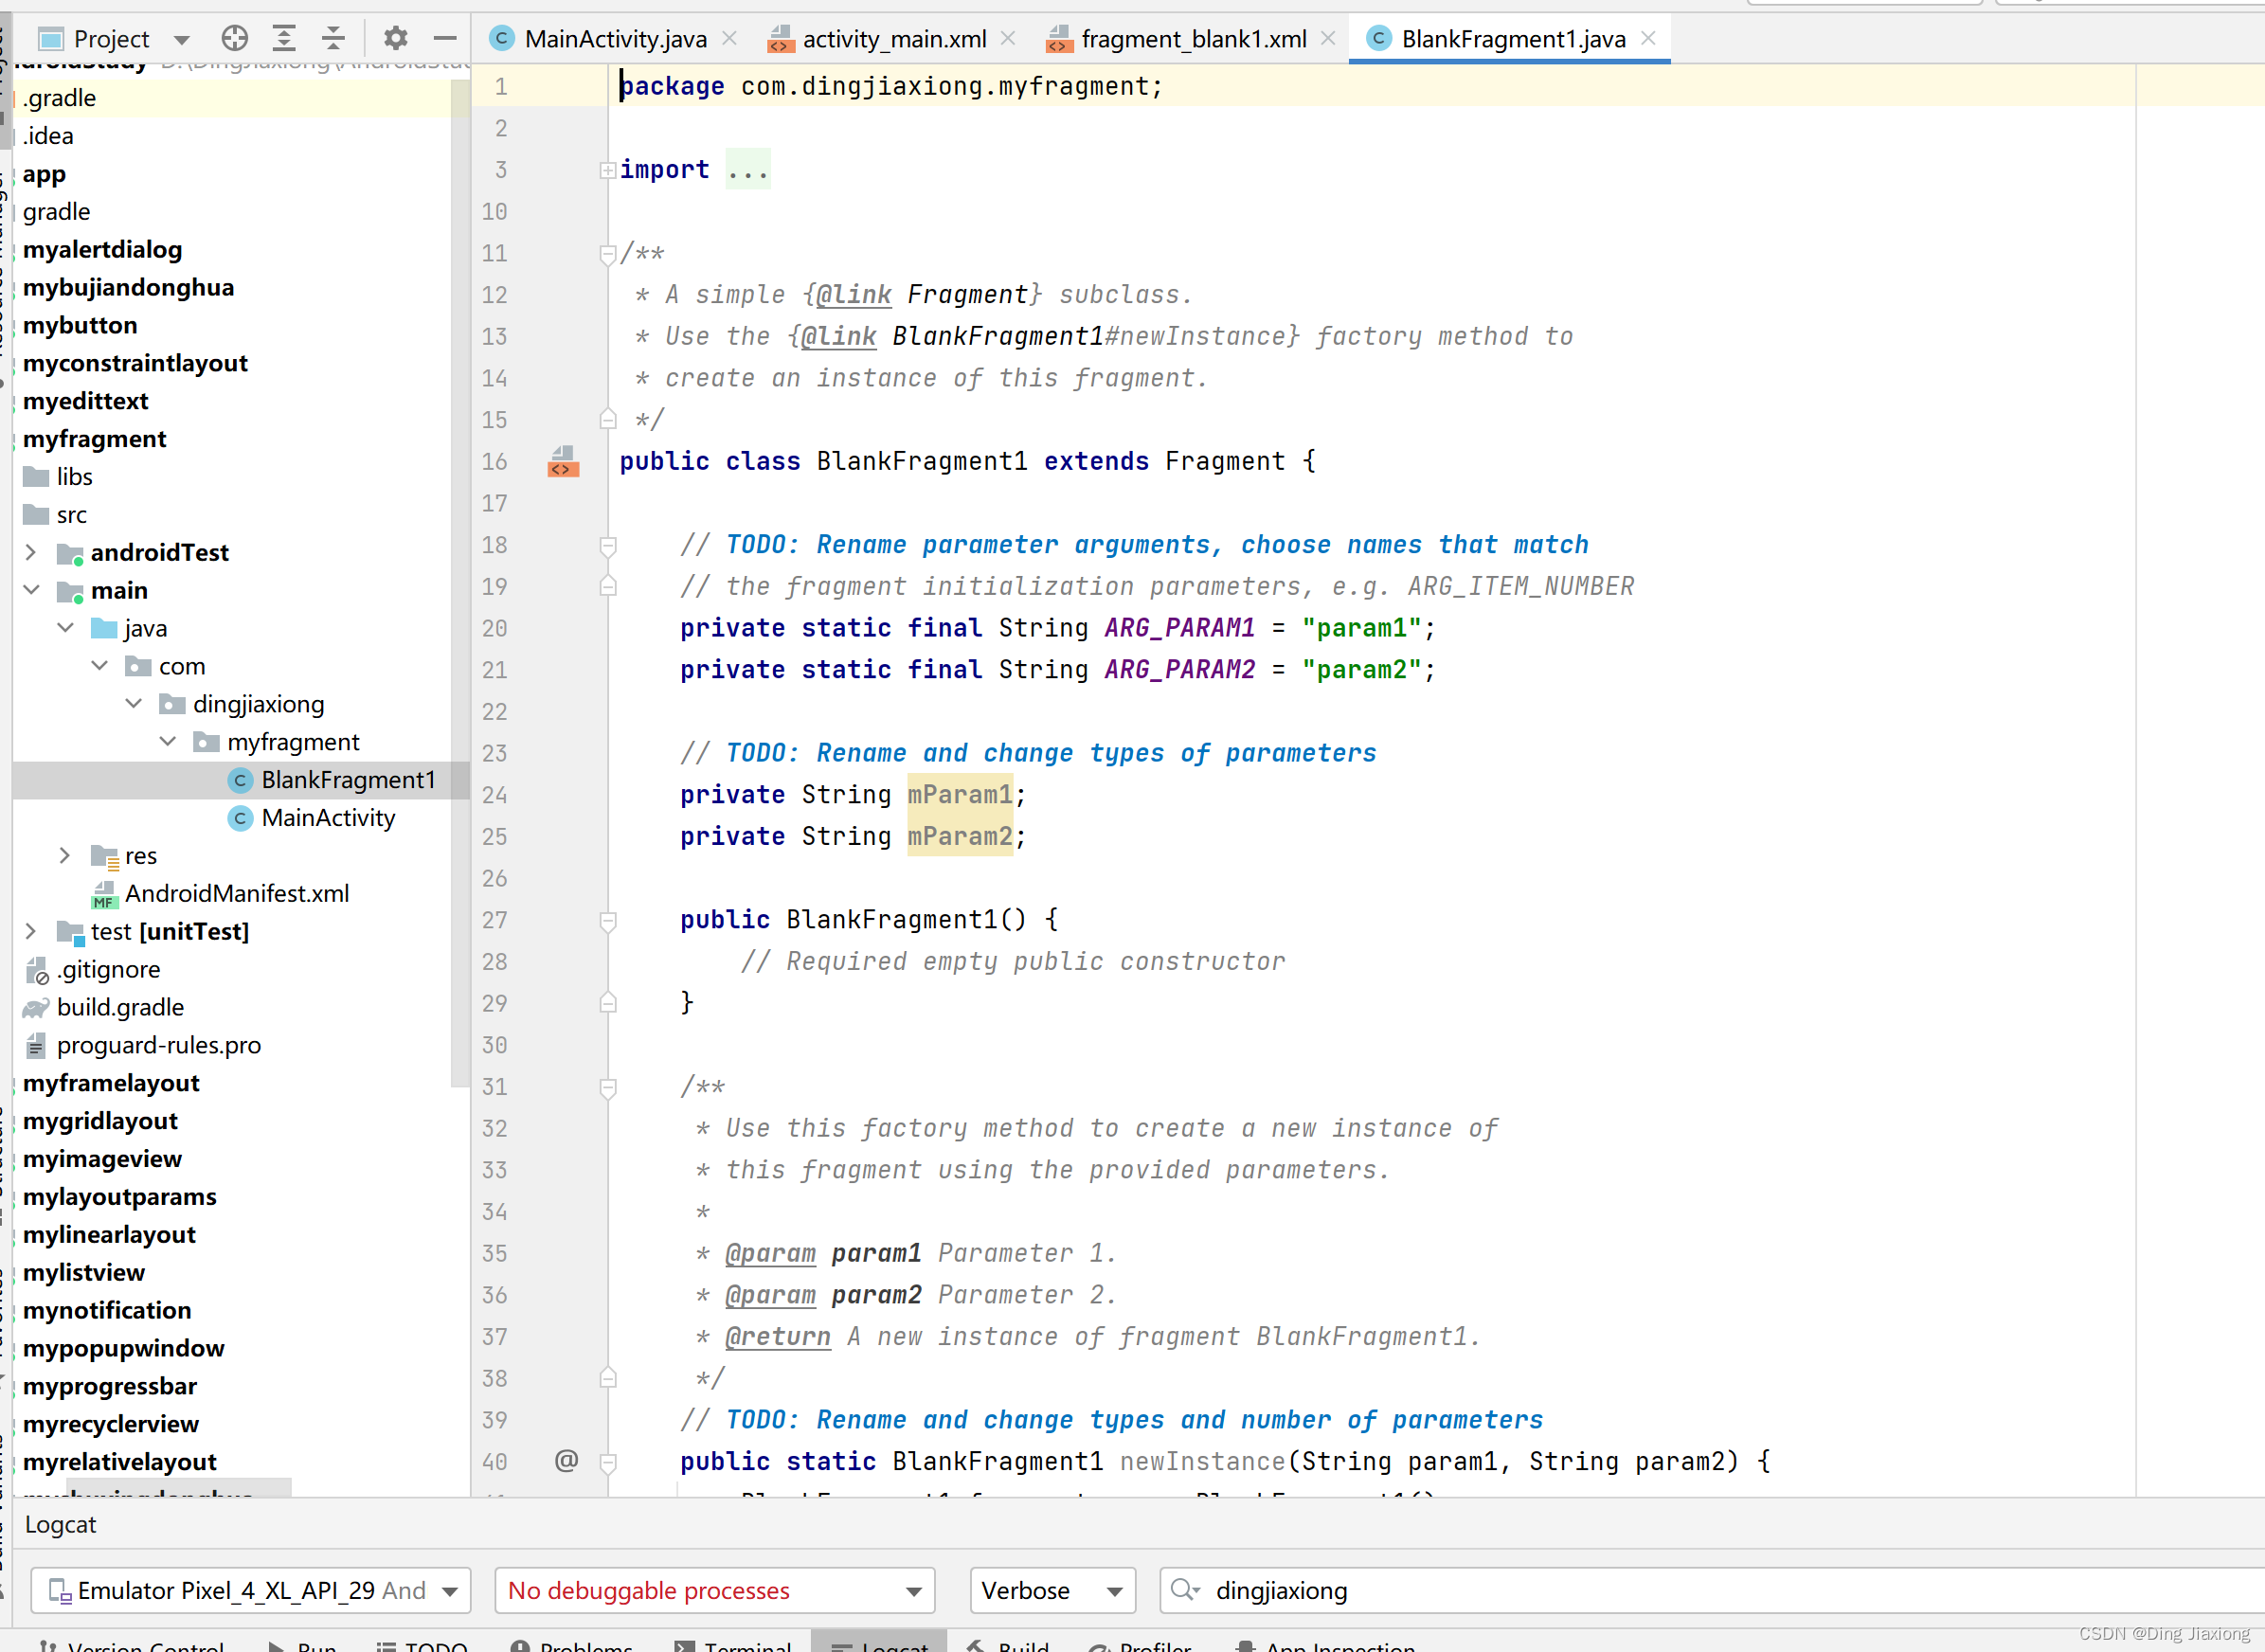This screenshot has width=2265, height=1652.
Task: Switch to MainActivity.java tab
Action: pos(615,39)
